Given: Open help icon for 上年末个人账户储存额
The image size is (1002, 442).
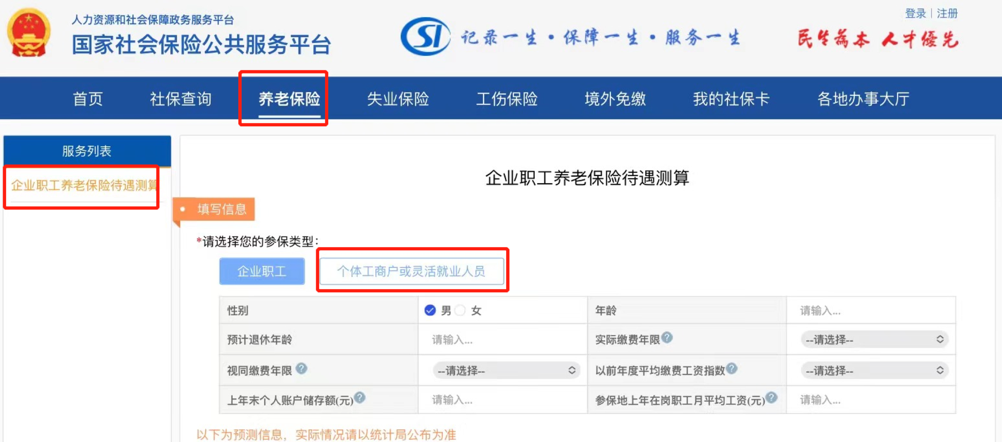Looking at the screenshot, I should (x=360, y=398).
